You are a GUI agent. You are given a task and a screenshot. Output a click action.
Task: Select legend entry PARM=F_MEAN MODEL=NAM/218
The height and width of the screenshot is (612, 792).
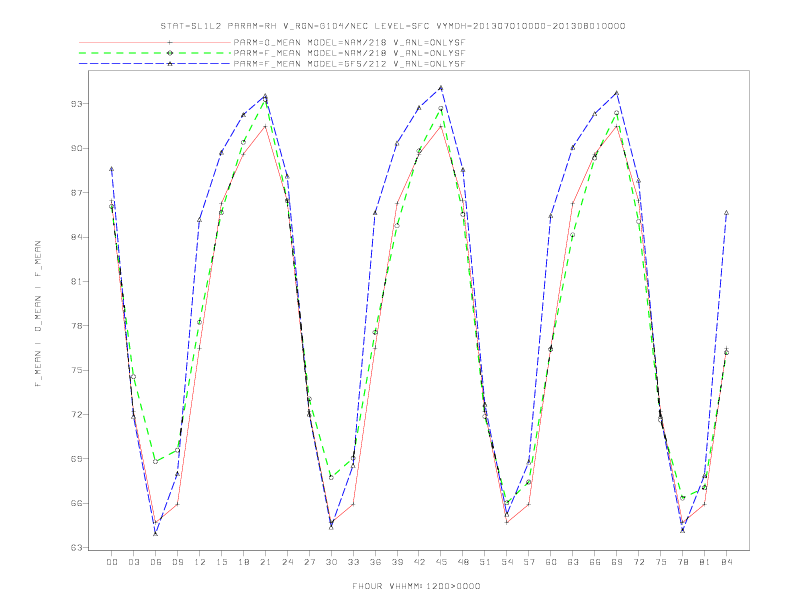[x=349, y=53]
